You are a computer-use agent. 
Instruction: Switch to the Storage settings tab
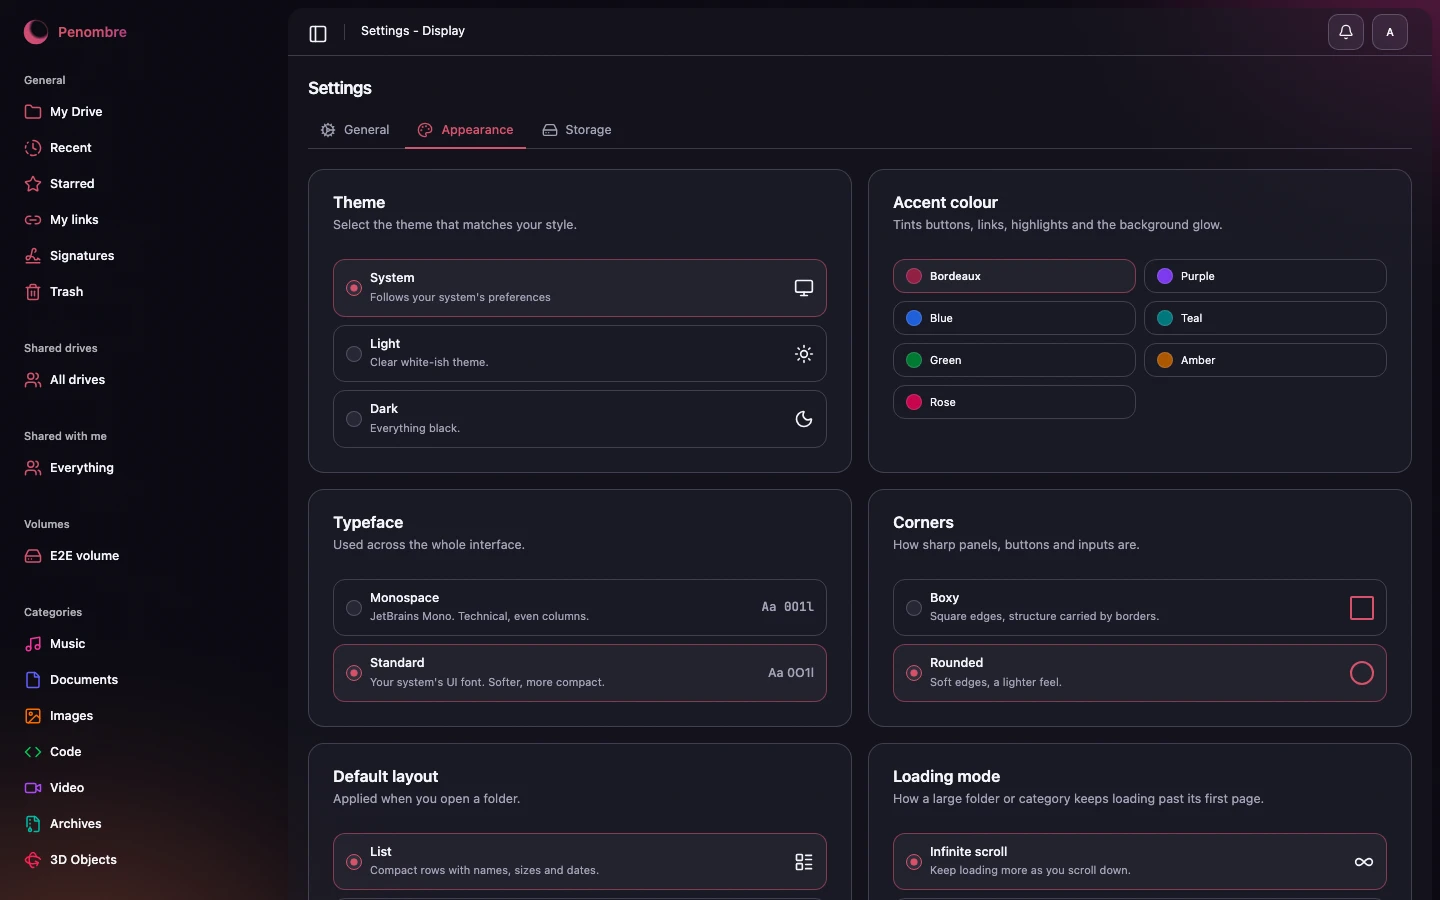pyautogui.click(x=577, y=130)
